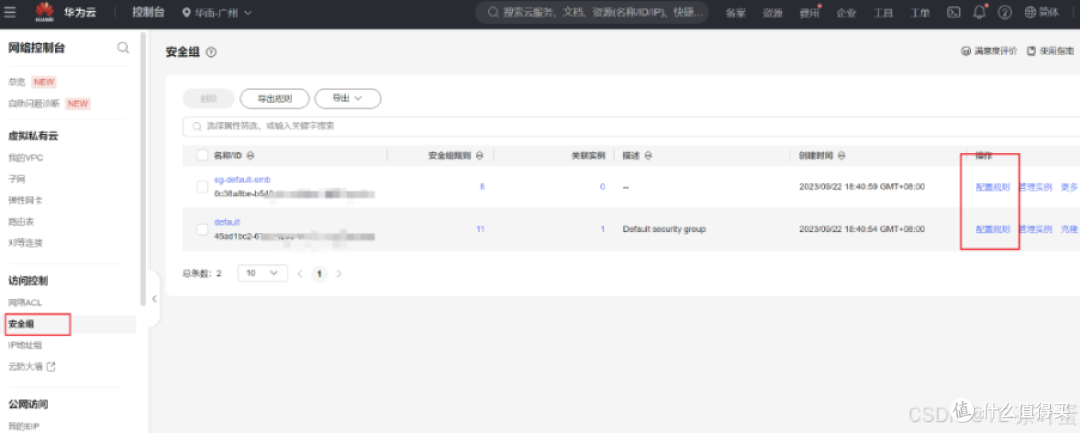Open the hamburger service list menu
The image size is (1080, 433).
(10, 12)
